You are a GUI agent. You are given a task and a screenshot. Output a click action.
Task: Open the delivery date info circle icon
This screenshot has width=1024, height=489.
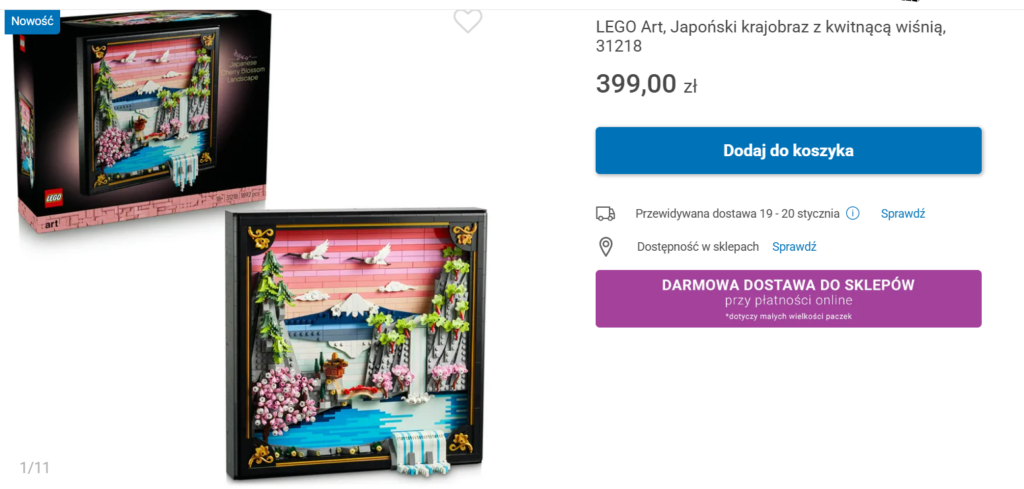click(852, 213)
